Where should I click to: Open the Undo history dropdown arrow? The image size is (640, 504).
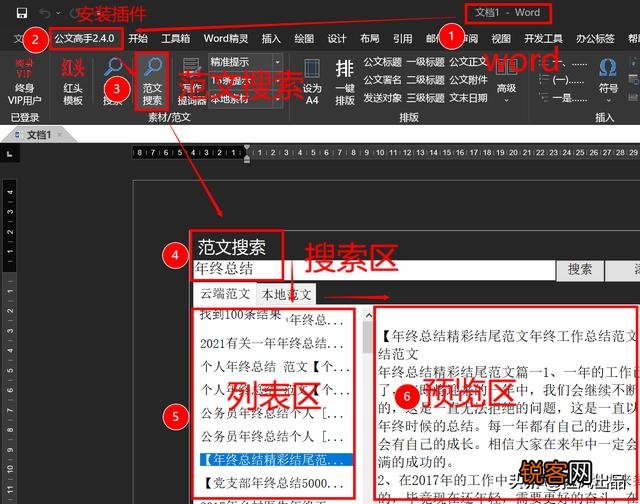(58, 13)
